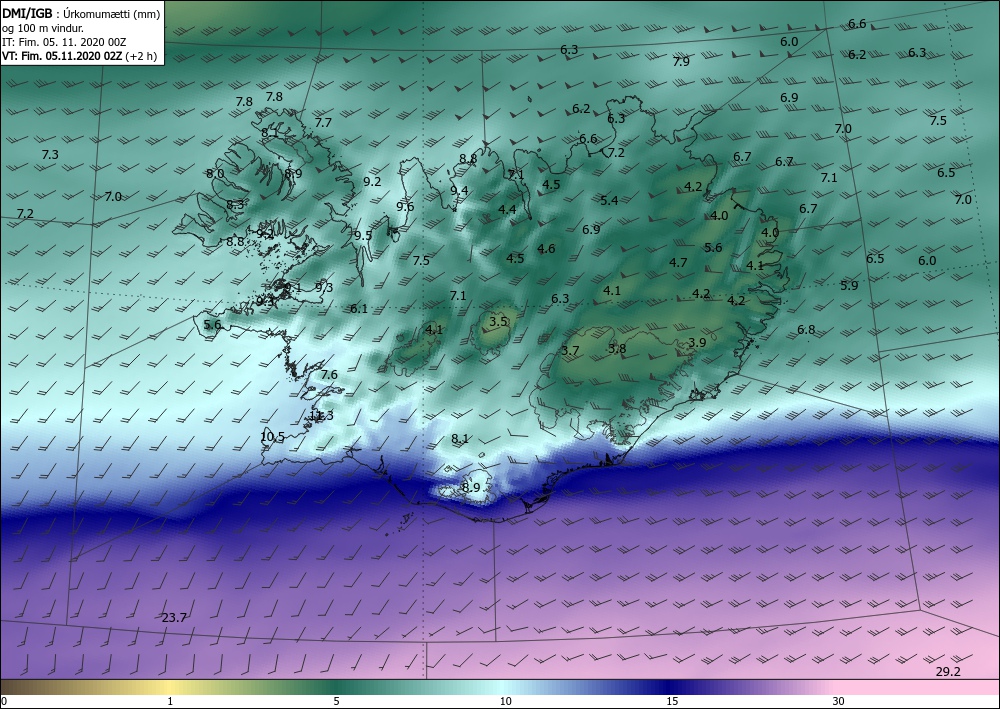Click the valid time line 'VT: Fim. 05.11.2020 02Z (+2 h)'
This screenshot has height=709, width=1000.
(80, 56)
